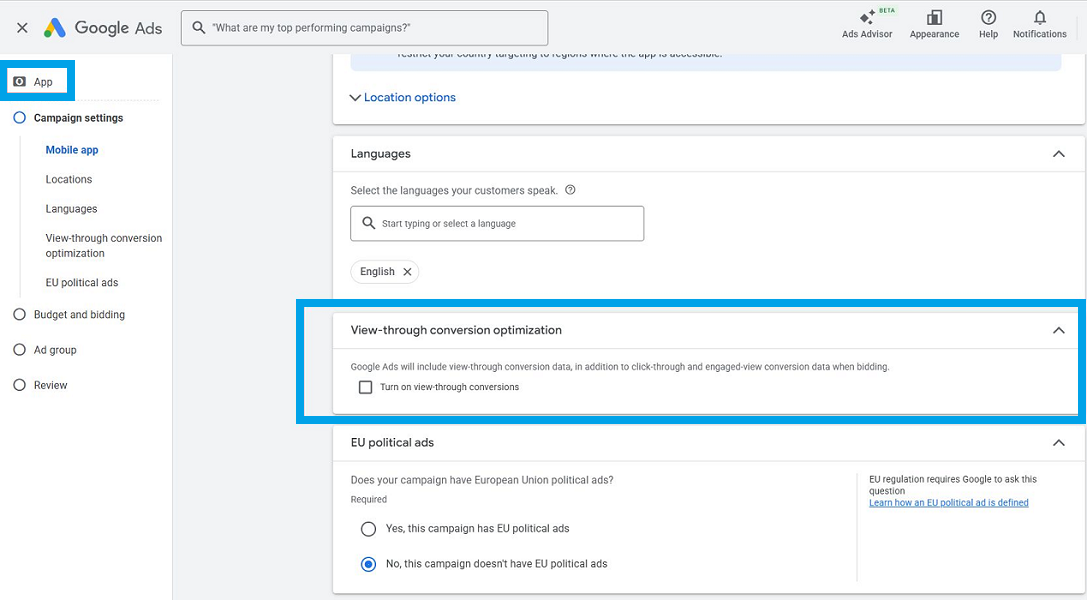Remove the English language chip
The image size is (1087, 600).
point(407,272)
